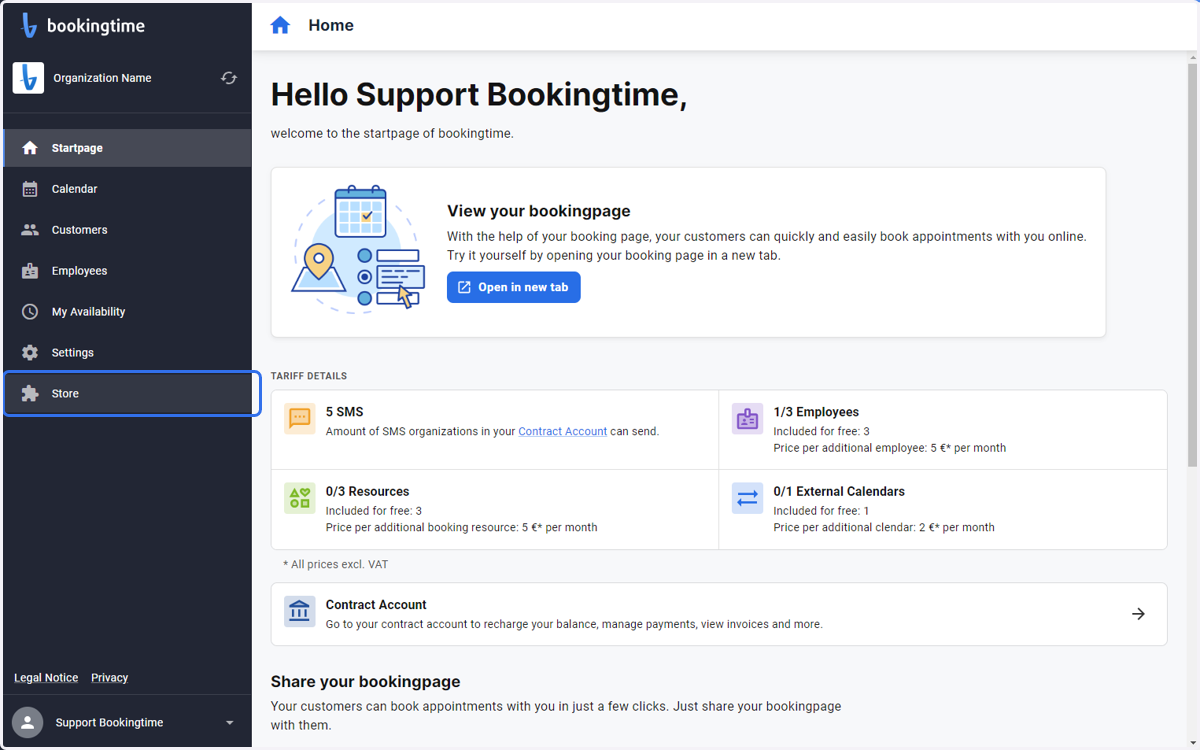
Task: Click the Open in new tab button
Action: [514, 287]
